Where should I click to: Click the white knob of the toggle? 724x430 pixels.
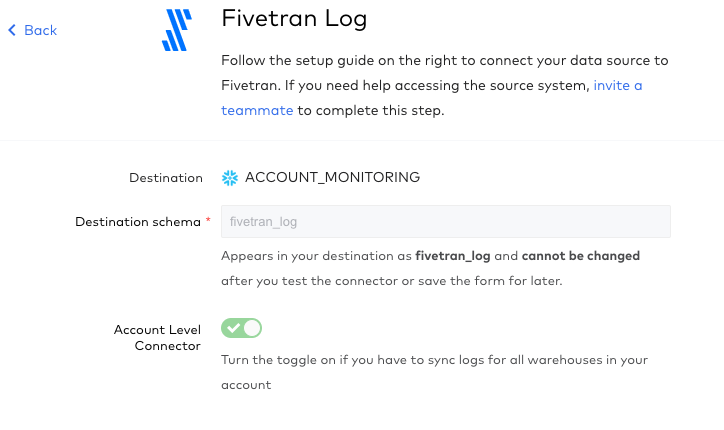pyautogui.click(x=252, y=328)
